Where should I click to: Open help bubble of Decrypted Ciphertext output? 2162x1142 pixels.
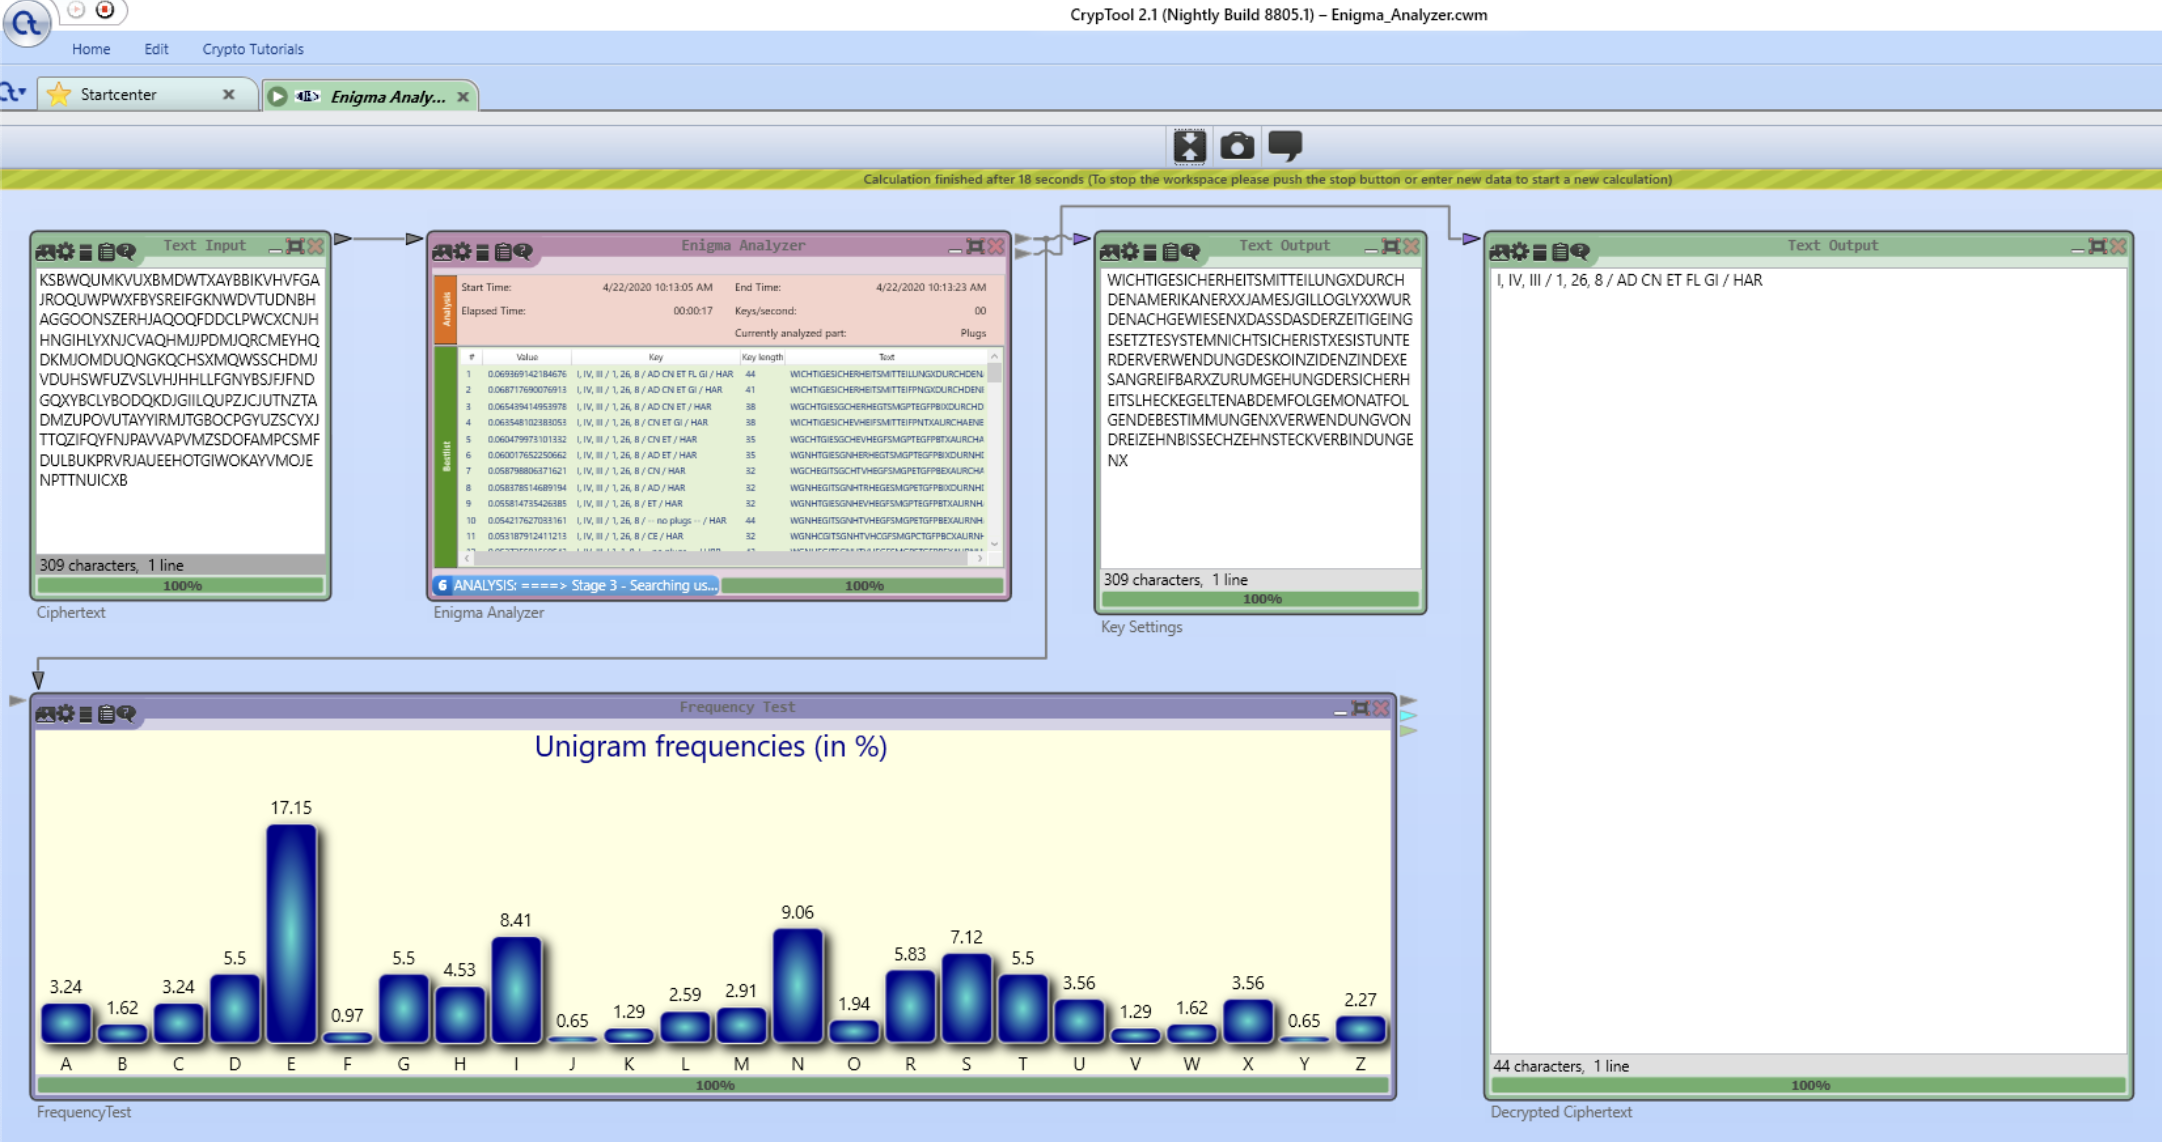click(1580, 251)
